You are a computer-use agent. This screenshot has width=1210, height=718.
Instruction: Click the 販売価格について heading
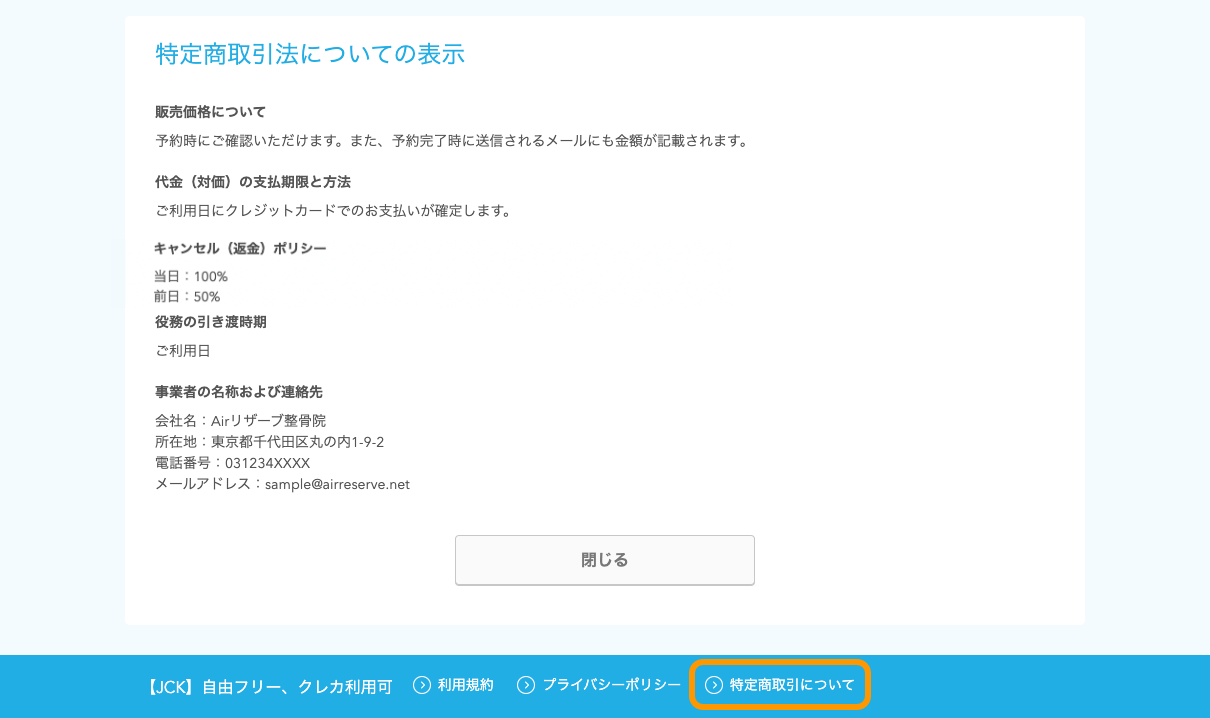(210, 112)
